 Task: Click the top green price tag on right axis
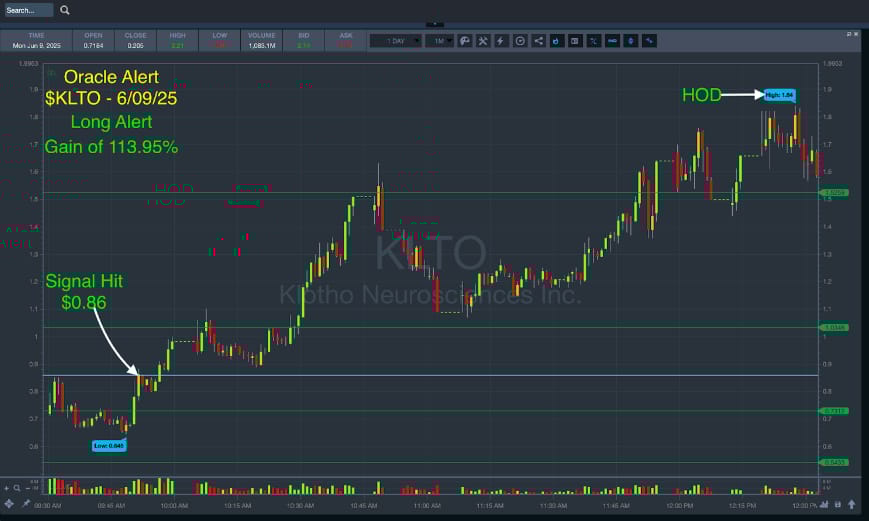click(x=834, y=193)
